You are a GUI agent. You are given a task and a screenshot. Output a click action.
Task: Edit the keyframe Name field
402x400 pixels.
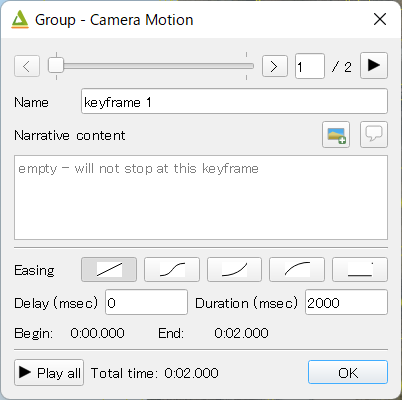pos(234,101)
